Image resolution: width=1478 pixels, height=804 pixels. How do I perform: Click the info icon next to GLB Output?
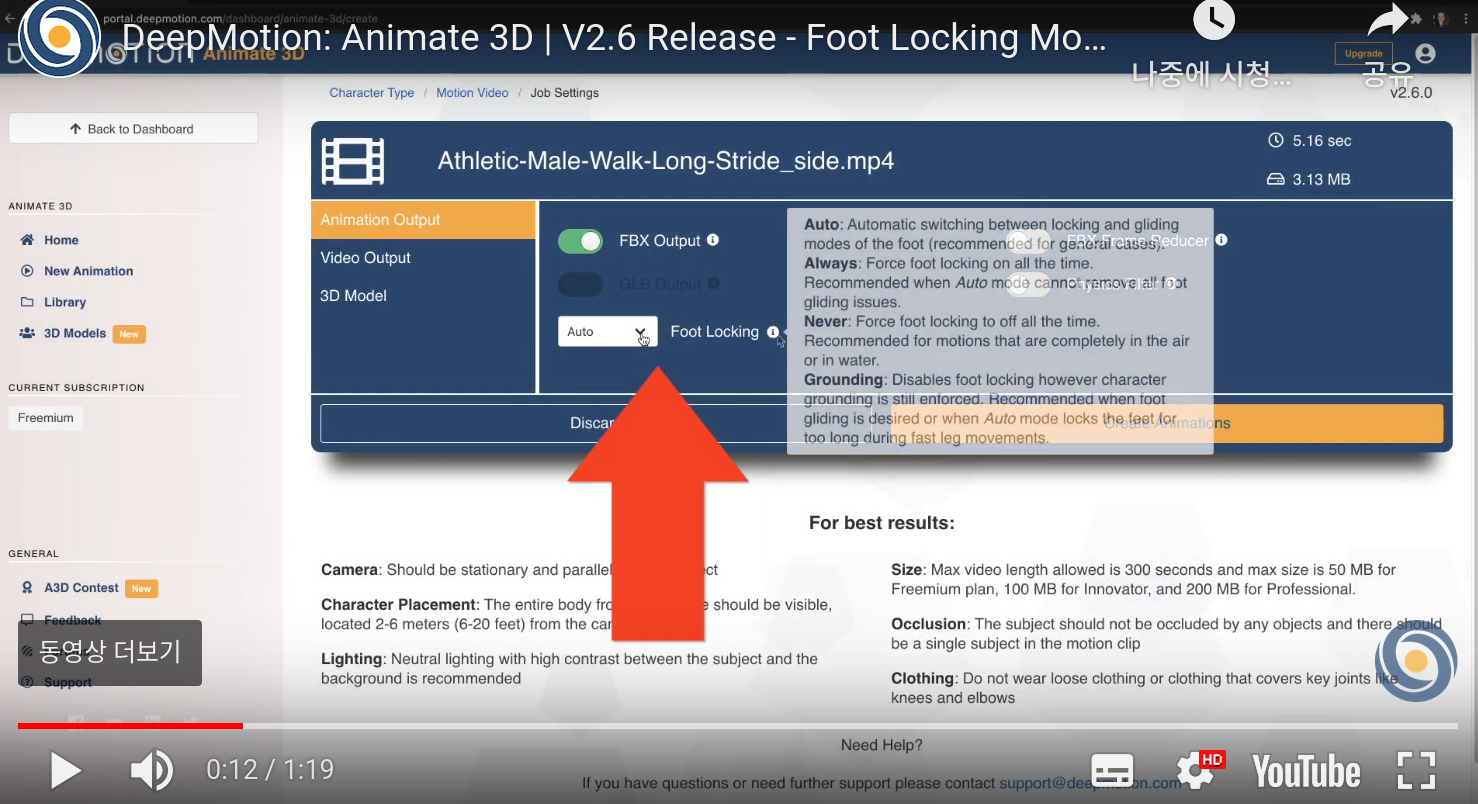coord(714,284)
